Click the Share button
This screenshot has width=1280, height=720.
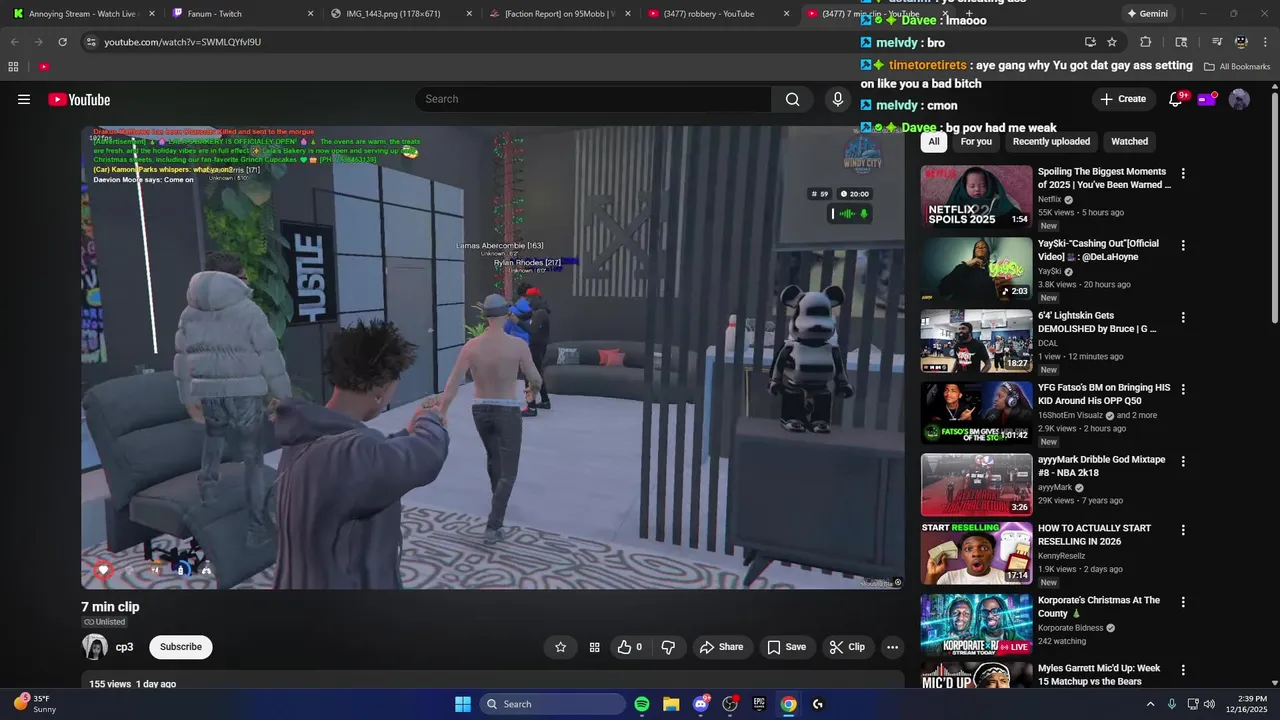point(721,647)
